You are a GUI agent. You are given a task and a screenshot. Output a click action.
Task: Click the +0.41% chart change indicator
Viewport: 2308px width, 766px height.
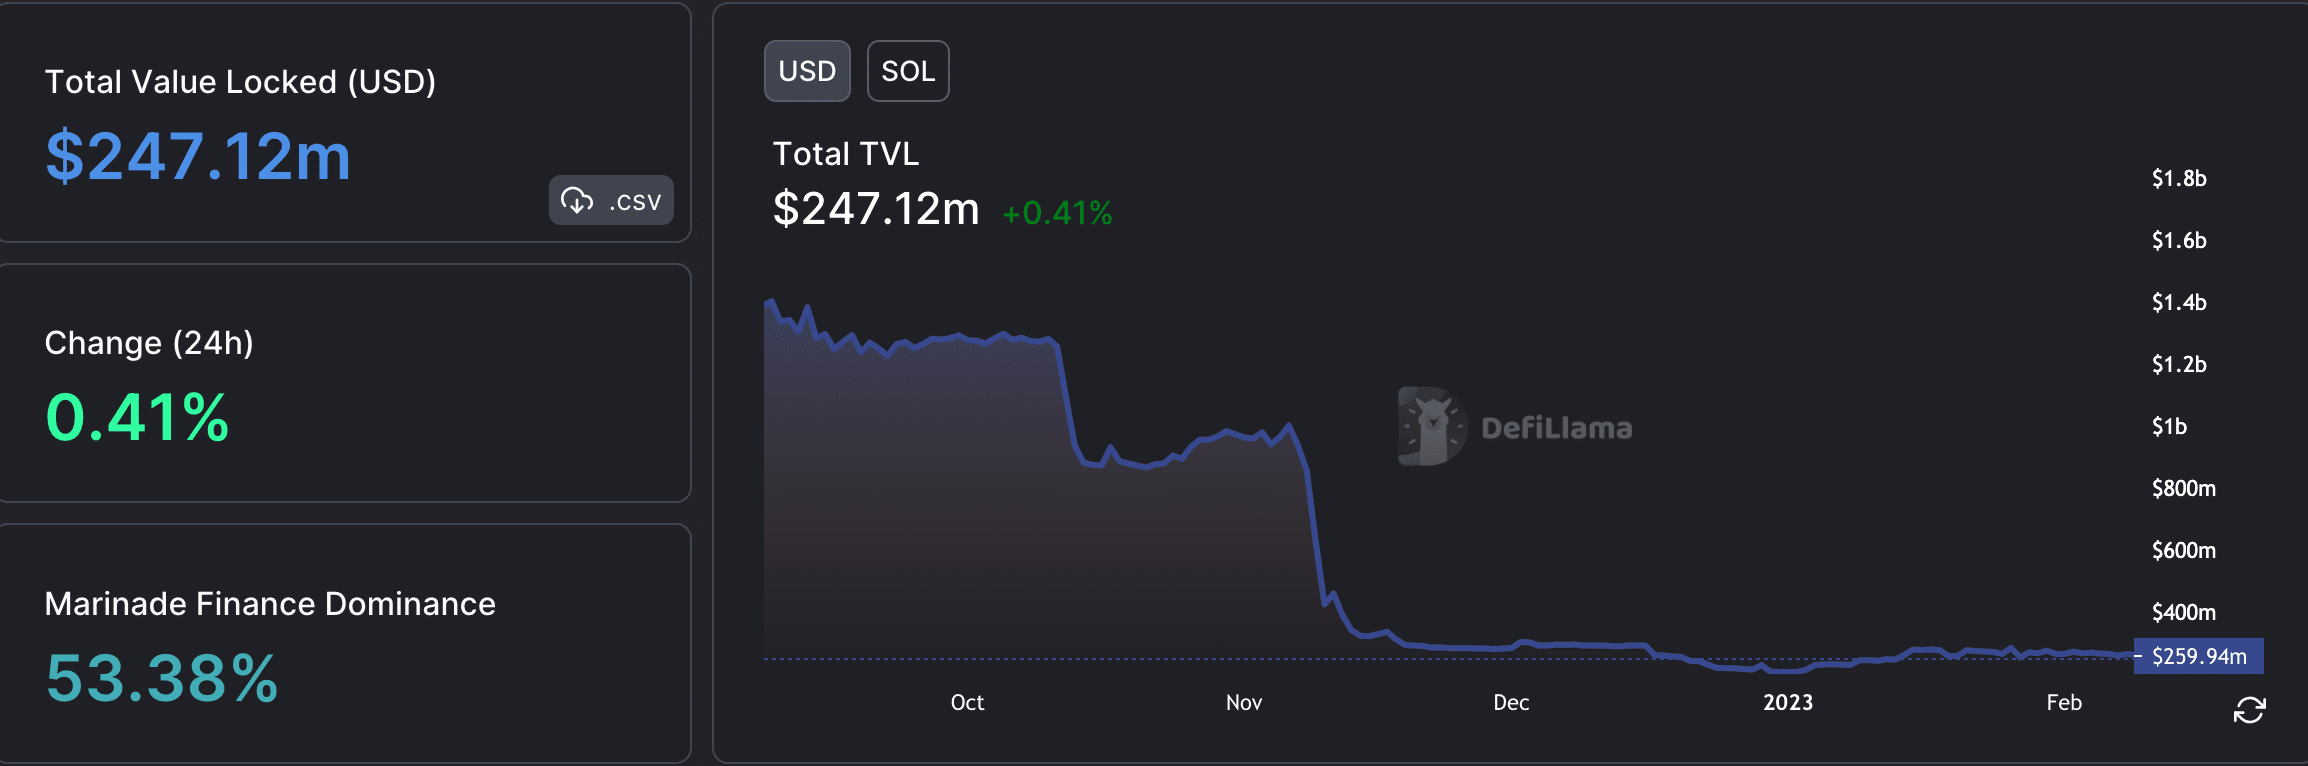1057,213
